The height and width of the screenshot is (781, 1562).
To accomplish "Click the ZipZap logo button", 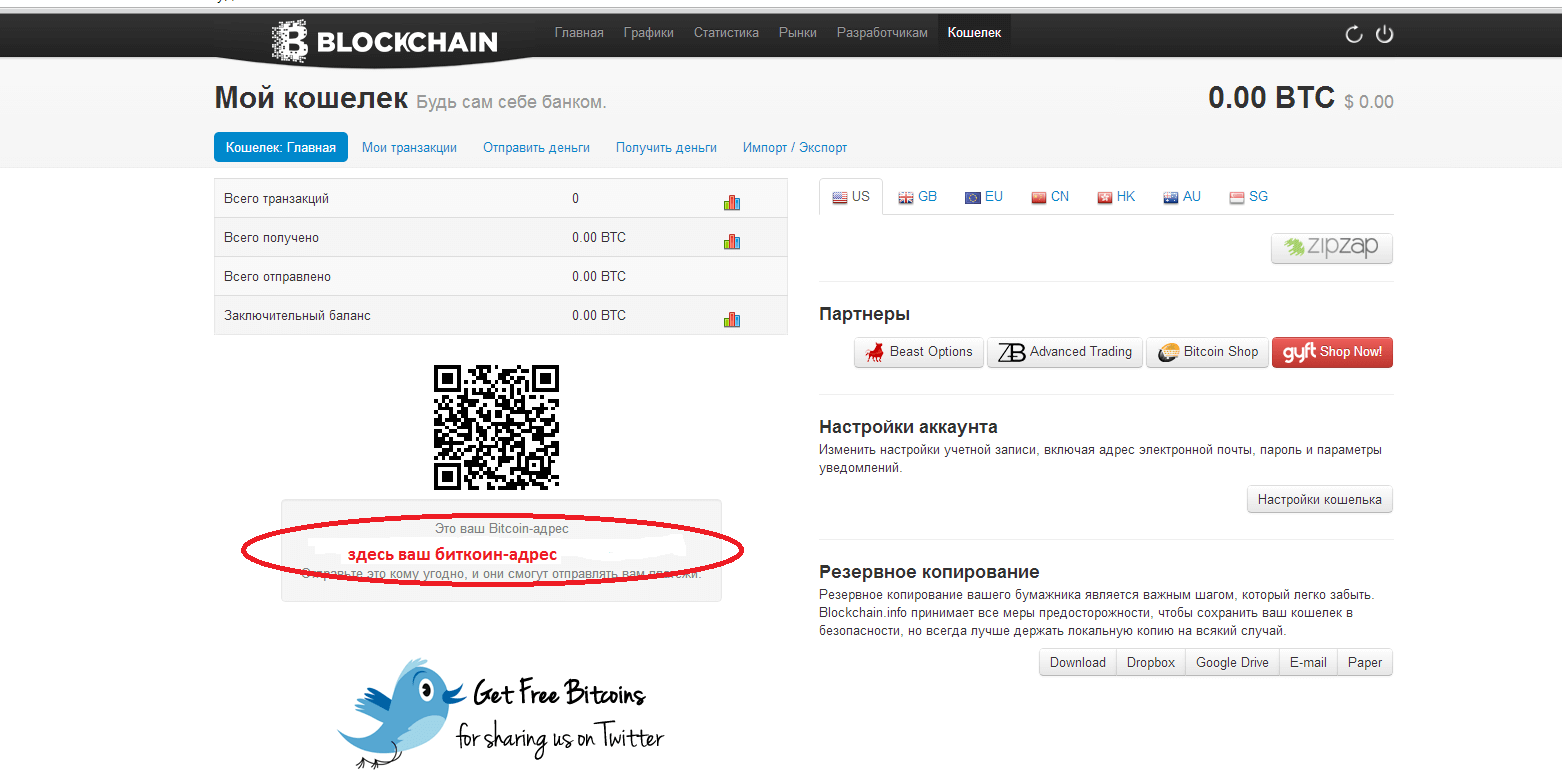I will 1331,248.
